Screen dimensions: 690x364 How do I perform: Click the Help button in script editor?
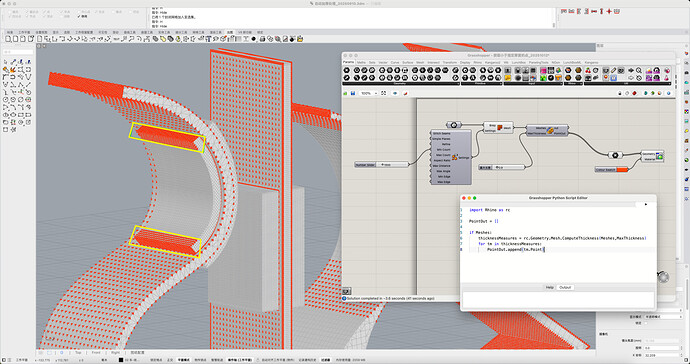point(550,287)
